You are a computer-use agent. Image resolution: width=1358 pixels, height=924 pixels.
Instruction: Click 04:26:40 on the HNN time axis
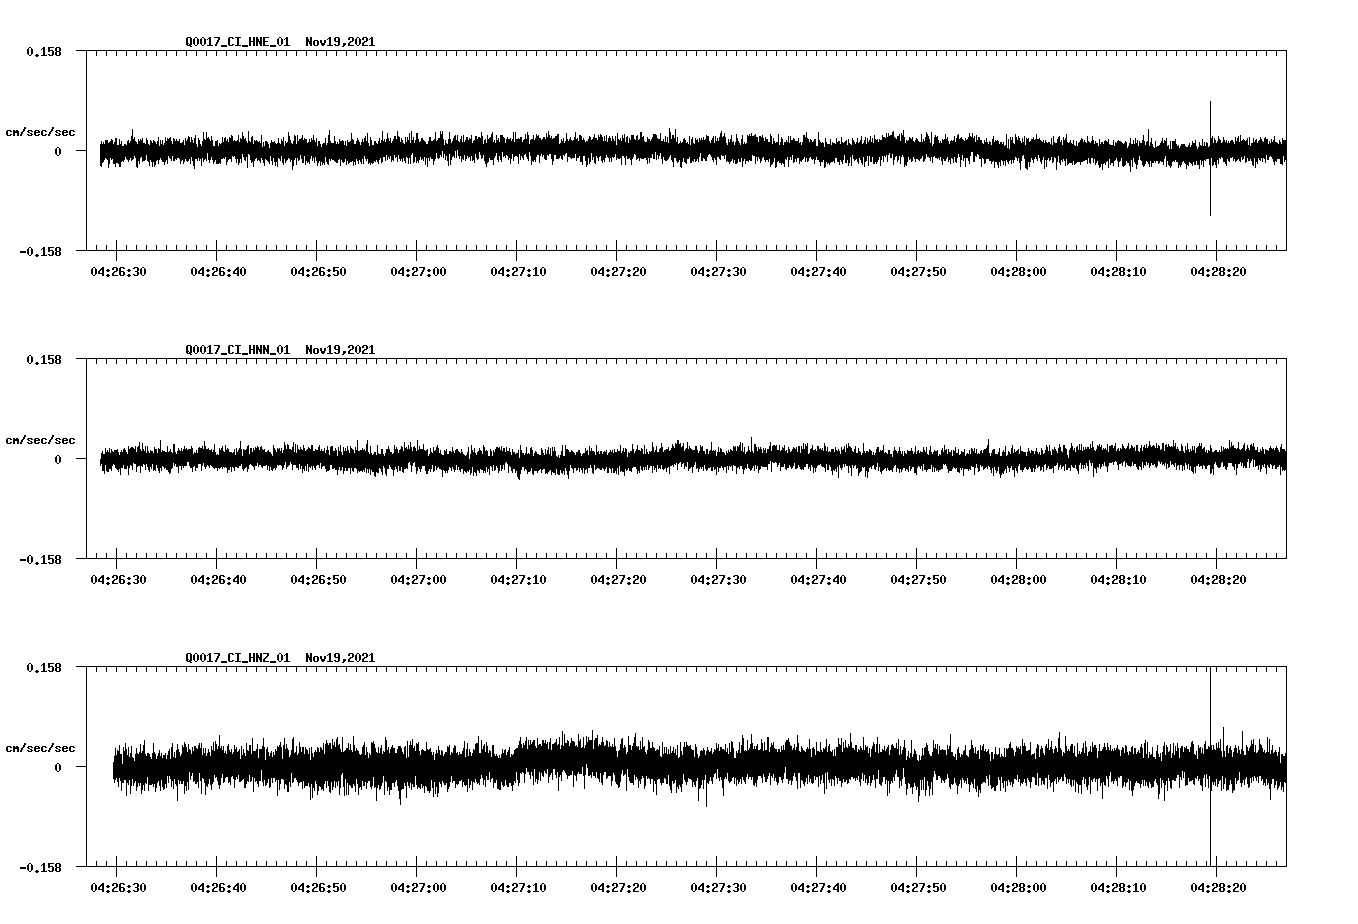click(218, 579)
